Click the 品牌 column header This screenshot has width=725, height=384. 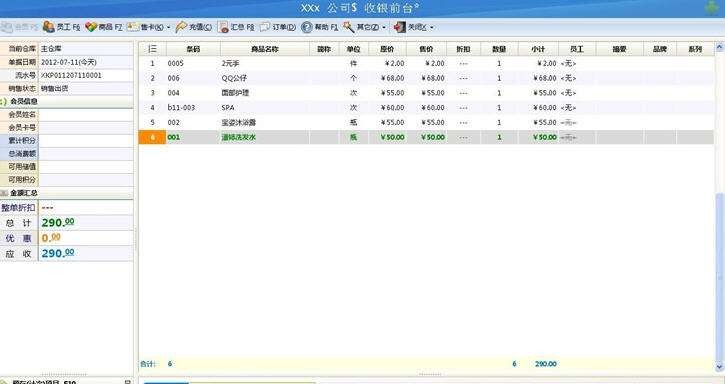pyautogui.click(x=660, y=49)
